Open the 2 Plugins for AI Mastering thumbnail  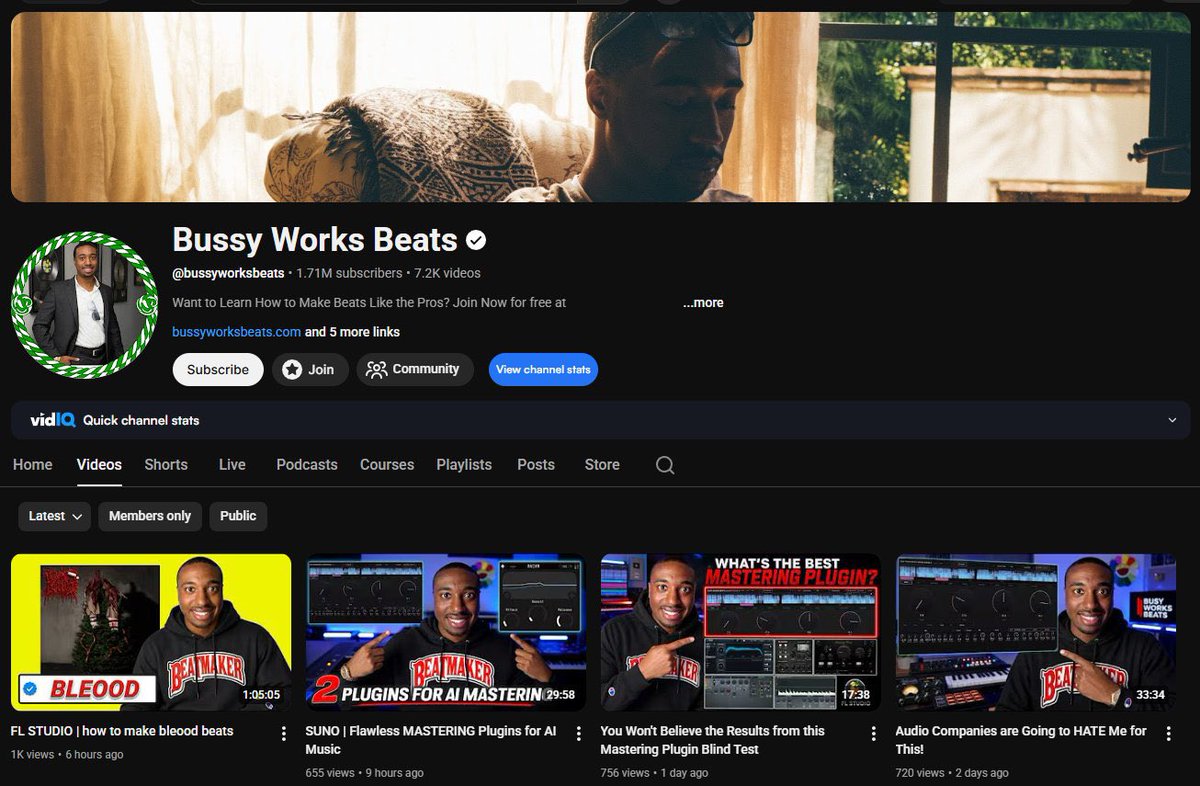point(446,632)
